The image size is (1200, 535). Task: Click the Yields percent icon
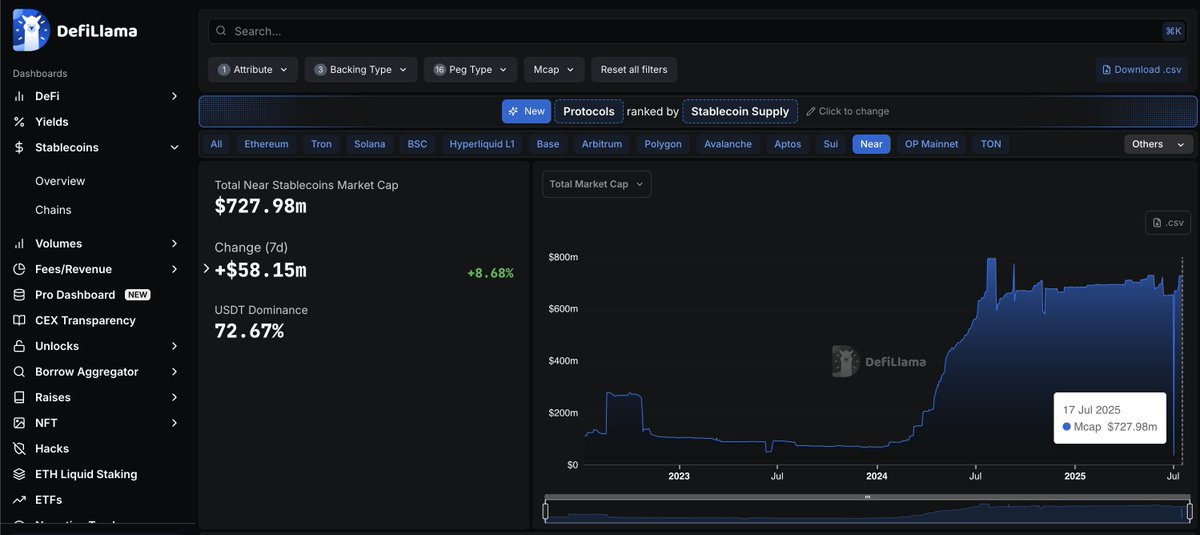point(19,122)
